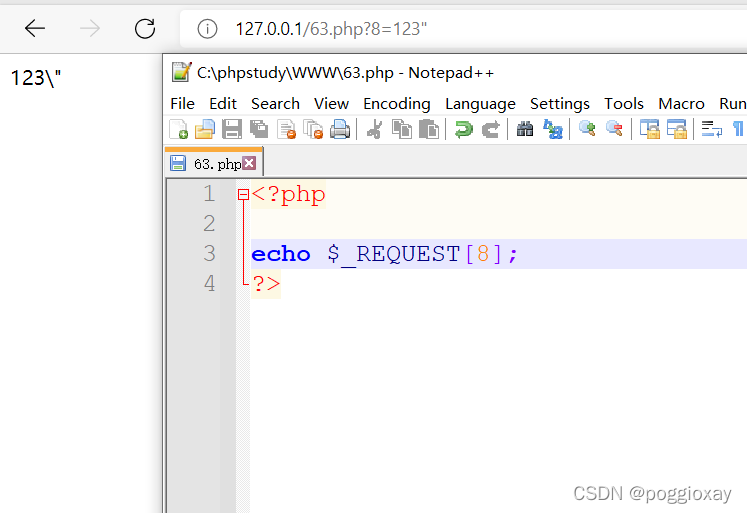Open the Settings menu
The image size is (747, 513).
coord(560,104)
